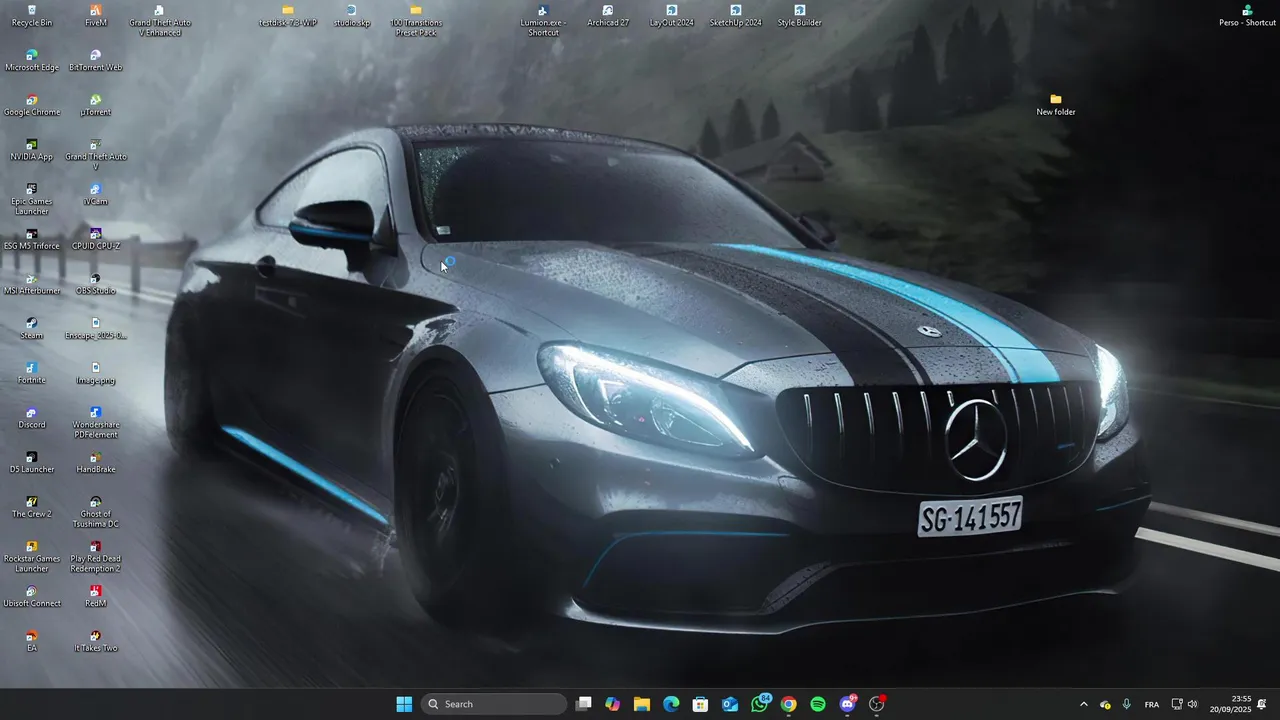Viewport: 1280px width, 720px height.
Task: Select the Fortnite desktop icon
Action: (32, 373)
